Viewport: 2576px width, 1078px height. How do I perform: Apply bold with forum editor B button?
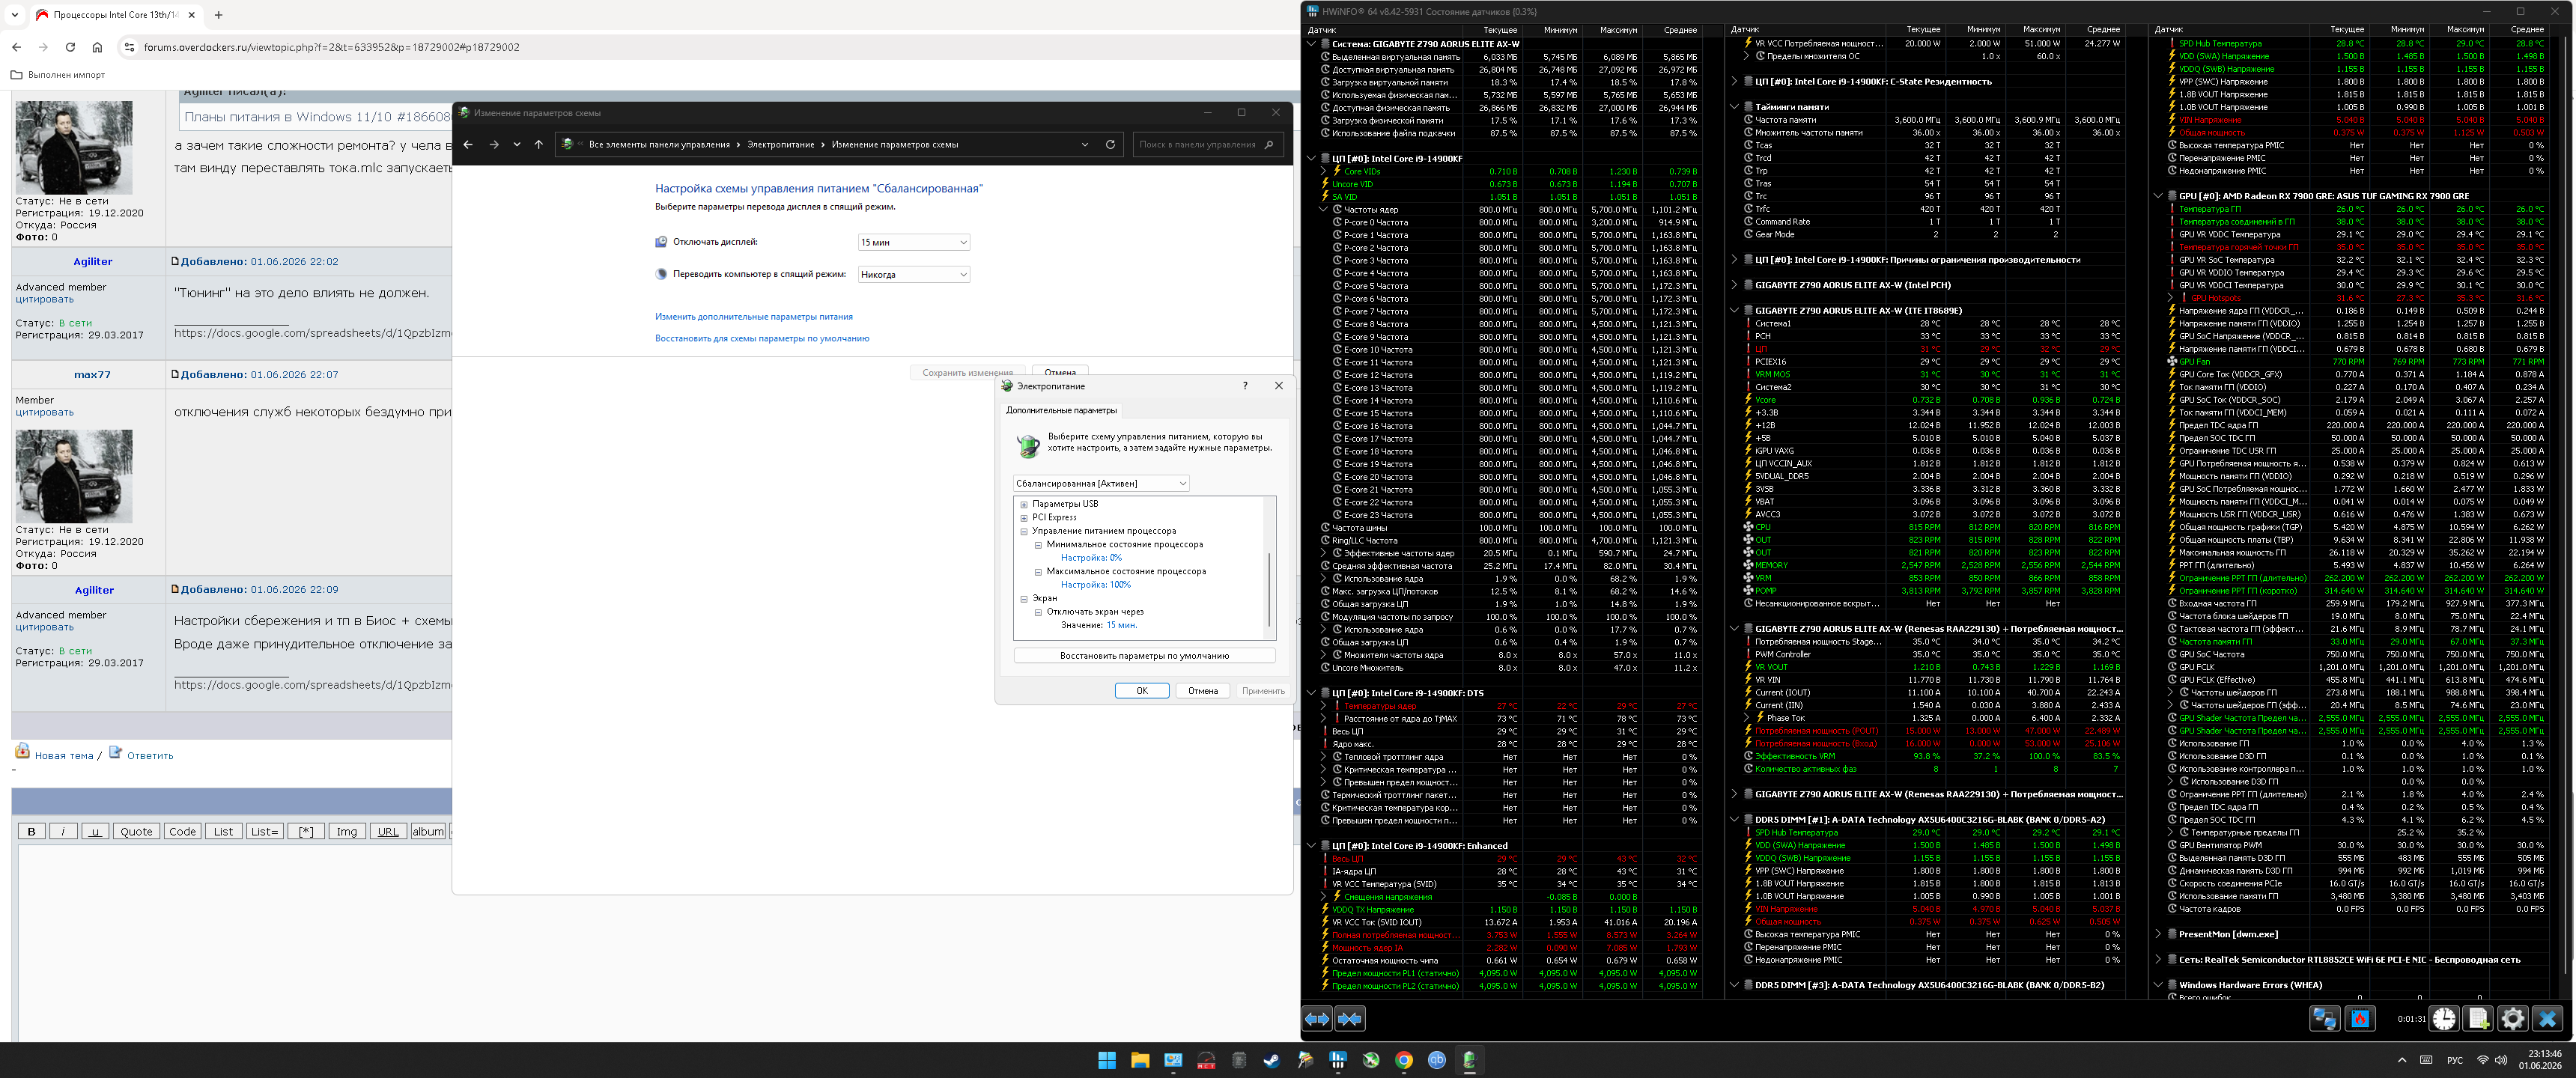tap(32, 831)
